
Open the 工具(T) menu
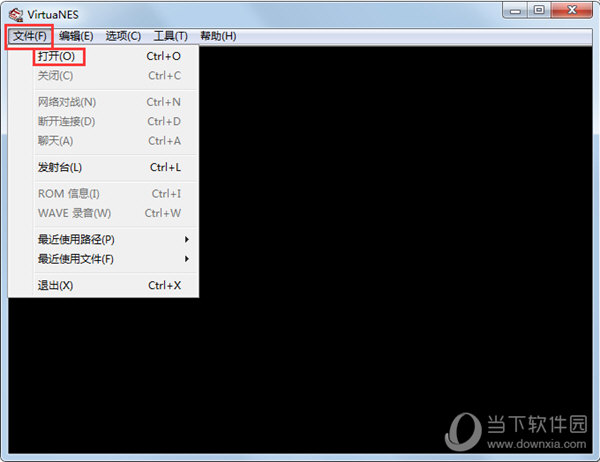170,36
